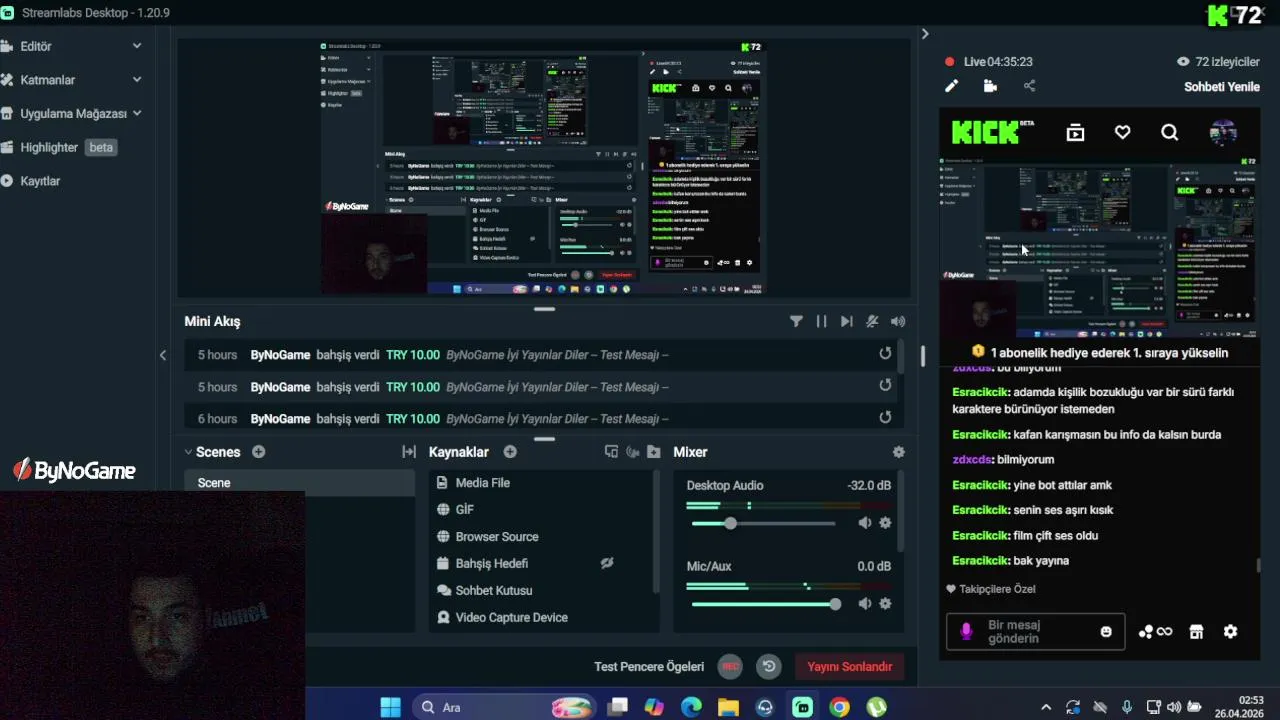Edit stream info pencil icon
The width and height of the screenshot is (1280, 720).
(x=952, y=86)
